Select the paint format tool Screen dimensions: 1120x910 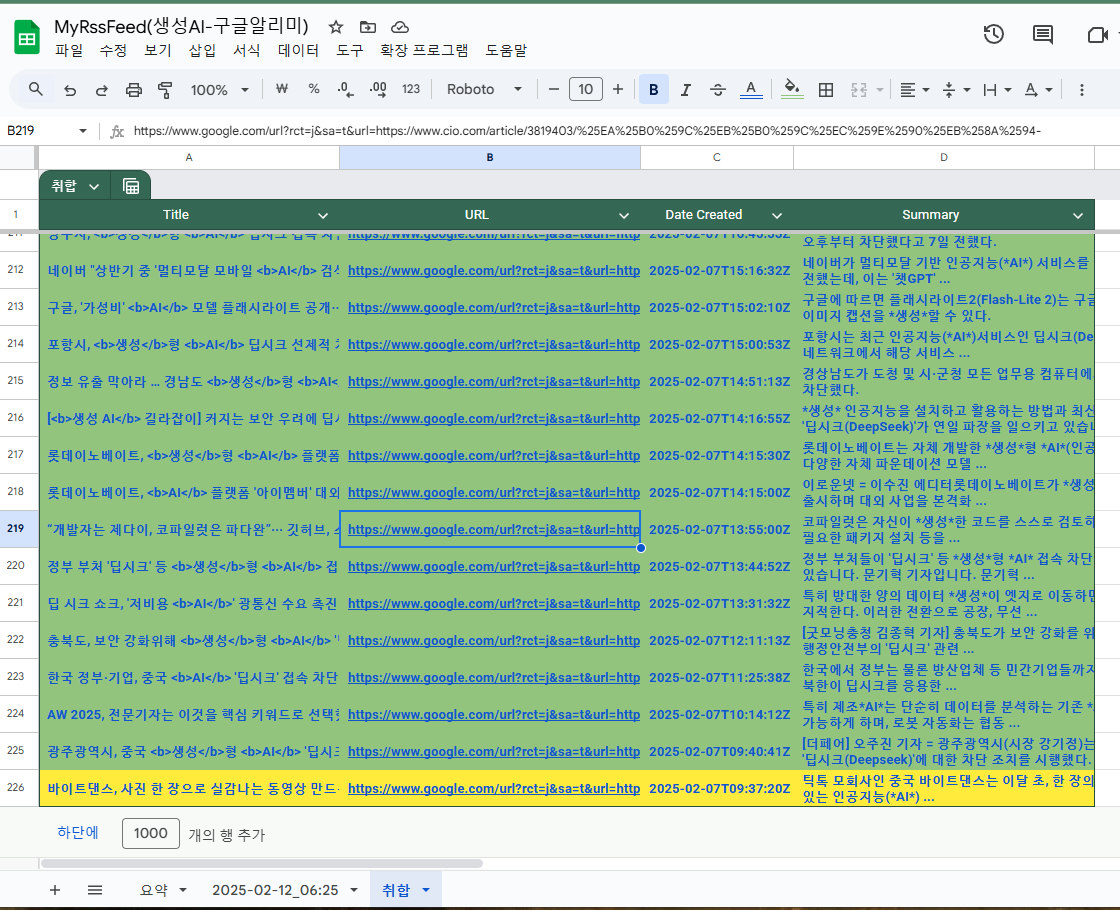(165, 90)
